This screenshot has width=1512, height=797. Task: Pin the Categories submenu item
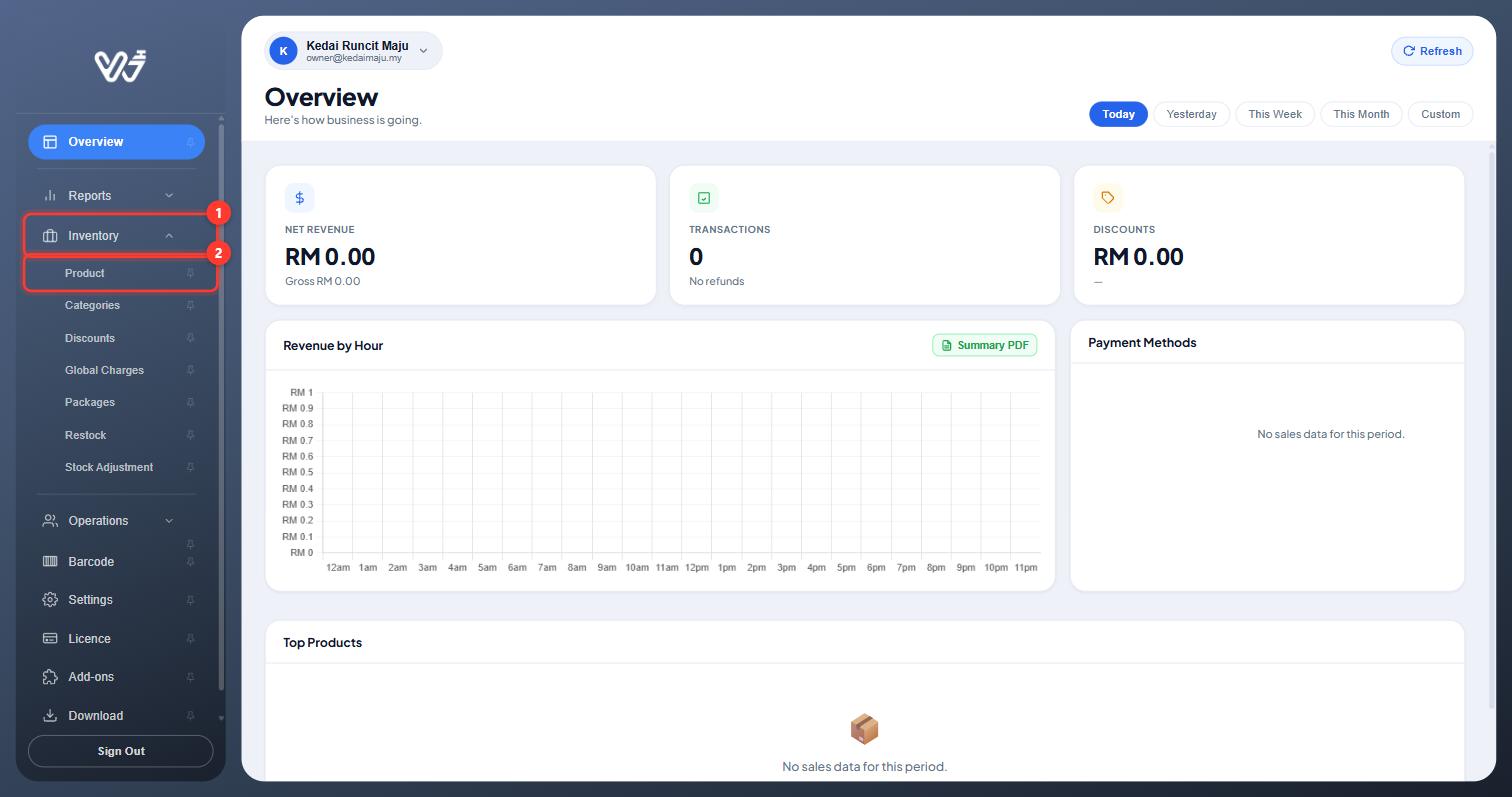190,306
